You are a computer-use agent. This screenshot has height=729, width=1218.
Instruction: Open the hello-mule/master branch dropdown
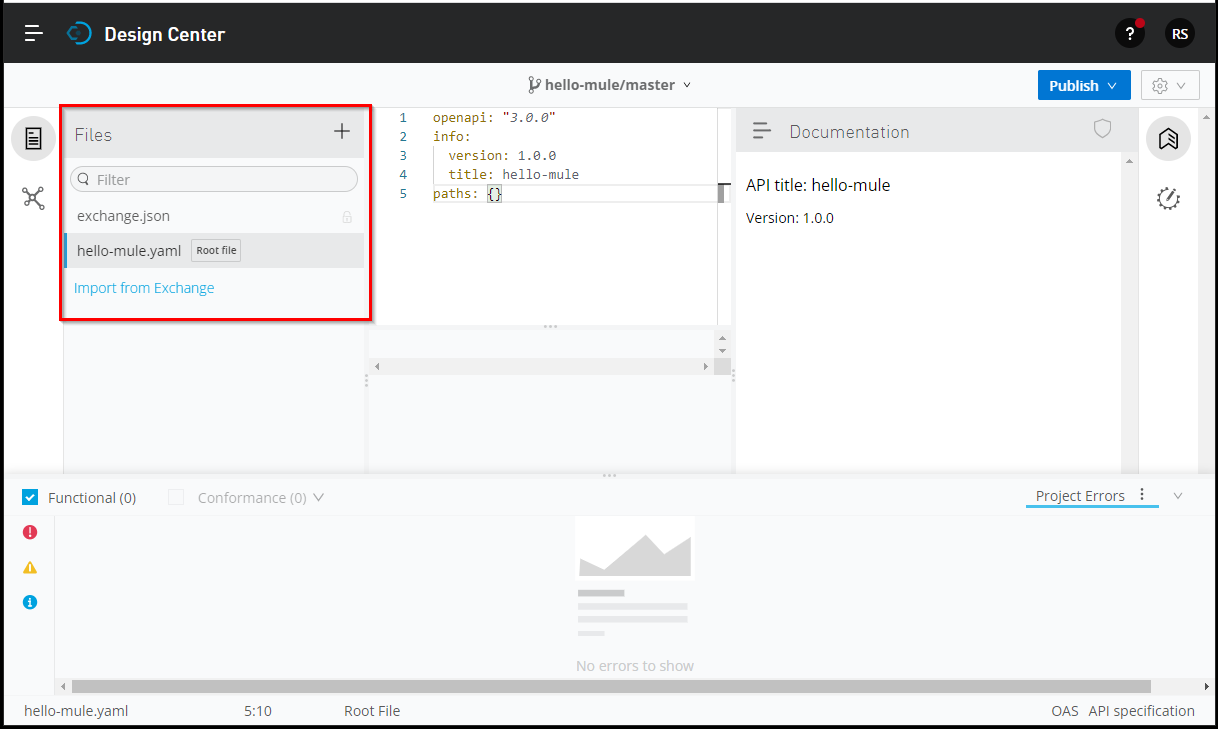[x=687, y=85]
